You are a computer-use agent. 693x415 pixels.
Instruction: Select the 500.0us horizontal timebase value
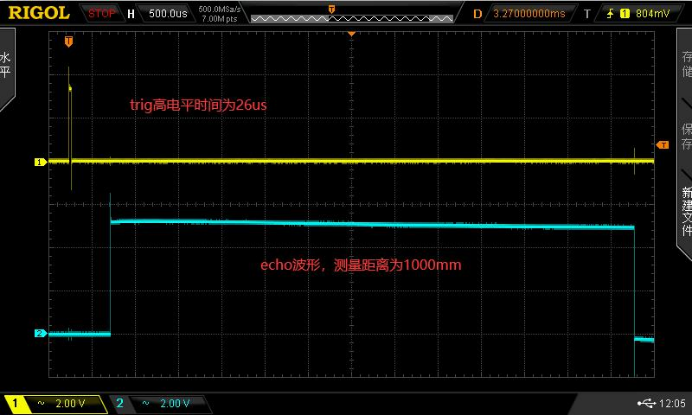168,13
